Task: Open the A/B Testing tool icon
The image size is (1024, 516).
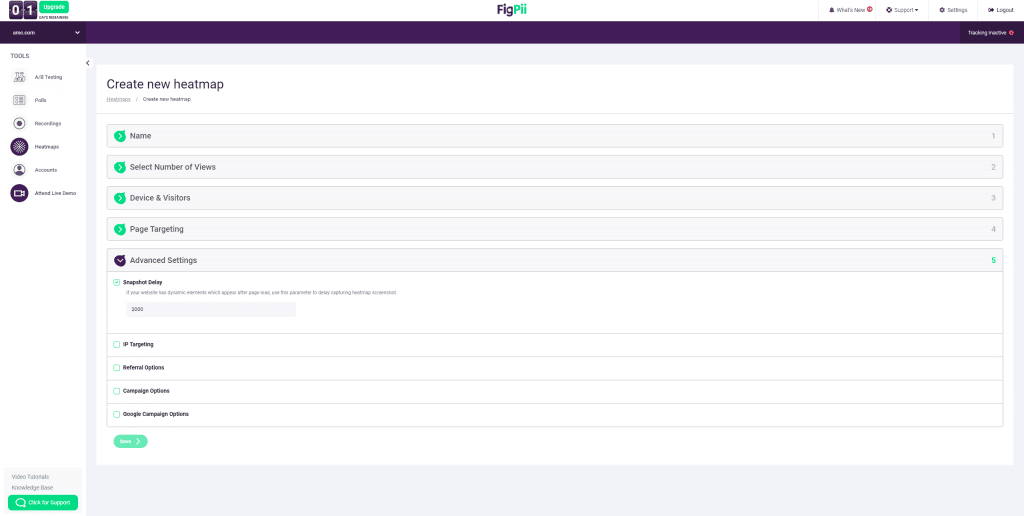Action: click(x=19, y=77)
